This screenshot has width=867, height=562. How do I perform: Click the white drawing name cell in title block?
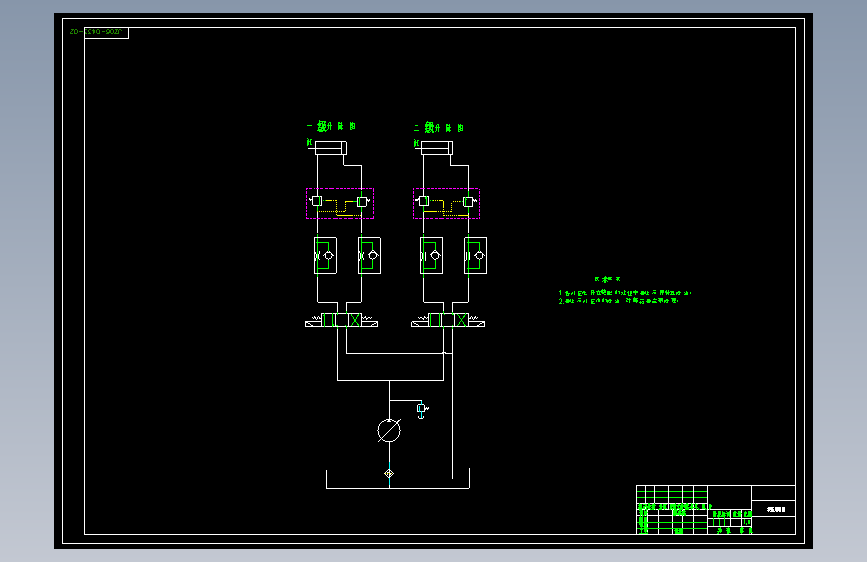point(774,509)
